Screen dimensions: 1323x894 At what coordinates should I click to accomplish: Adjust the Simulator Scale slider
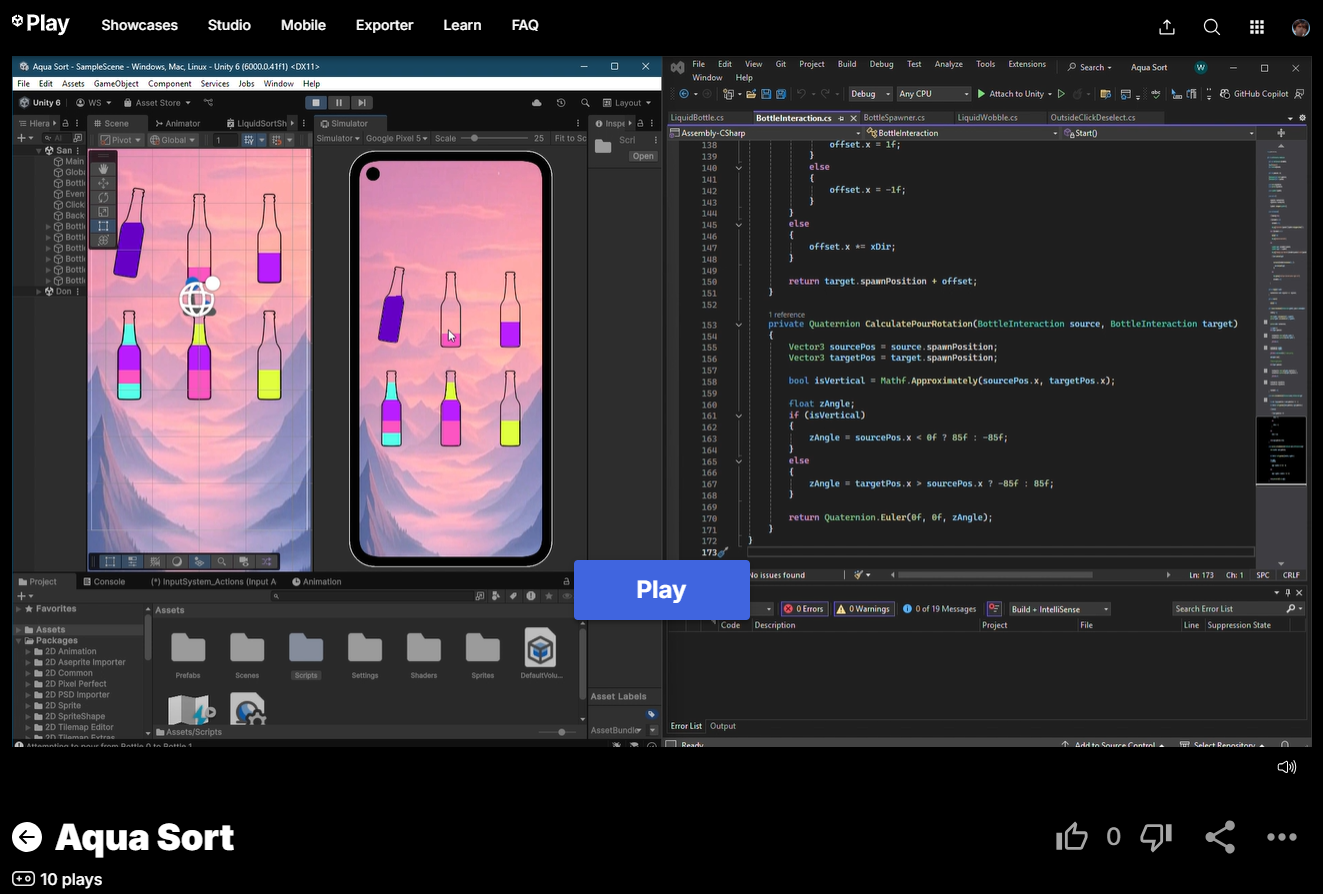[494, 139]
